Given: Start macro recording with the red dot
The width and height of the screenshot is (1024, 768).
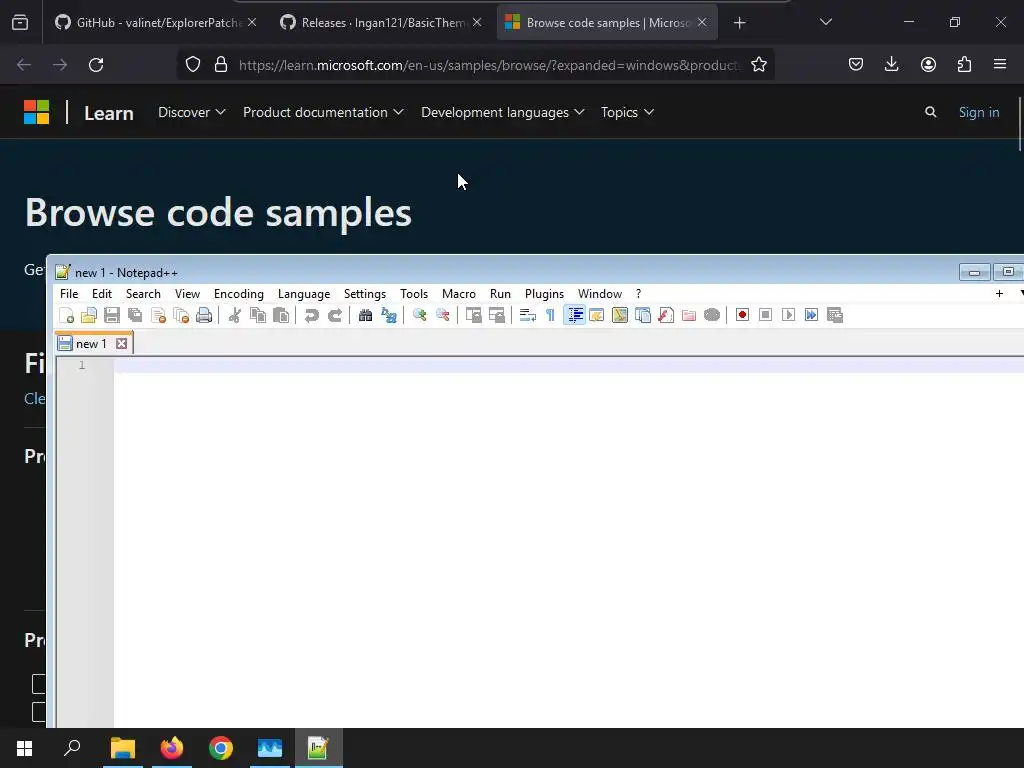Looking at the screenshot, I should [x=743, y=315].
